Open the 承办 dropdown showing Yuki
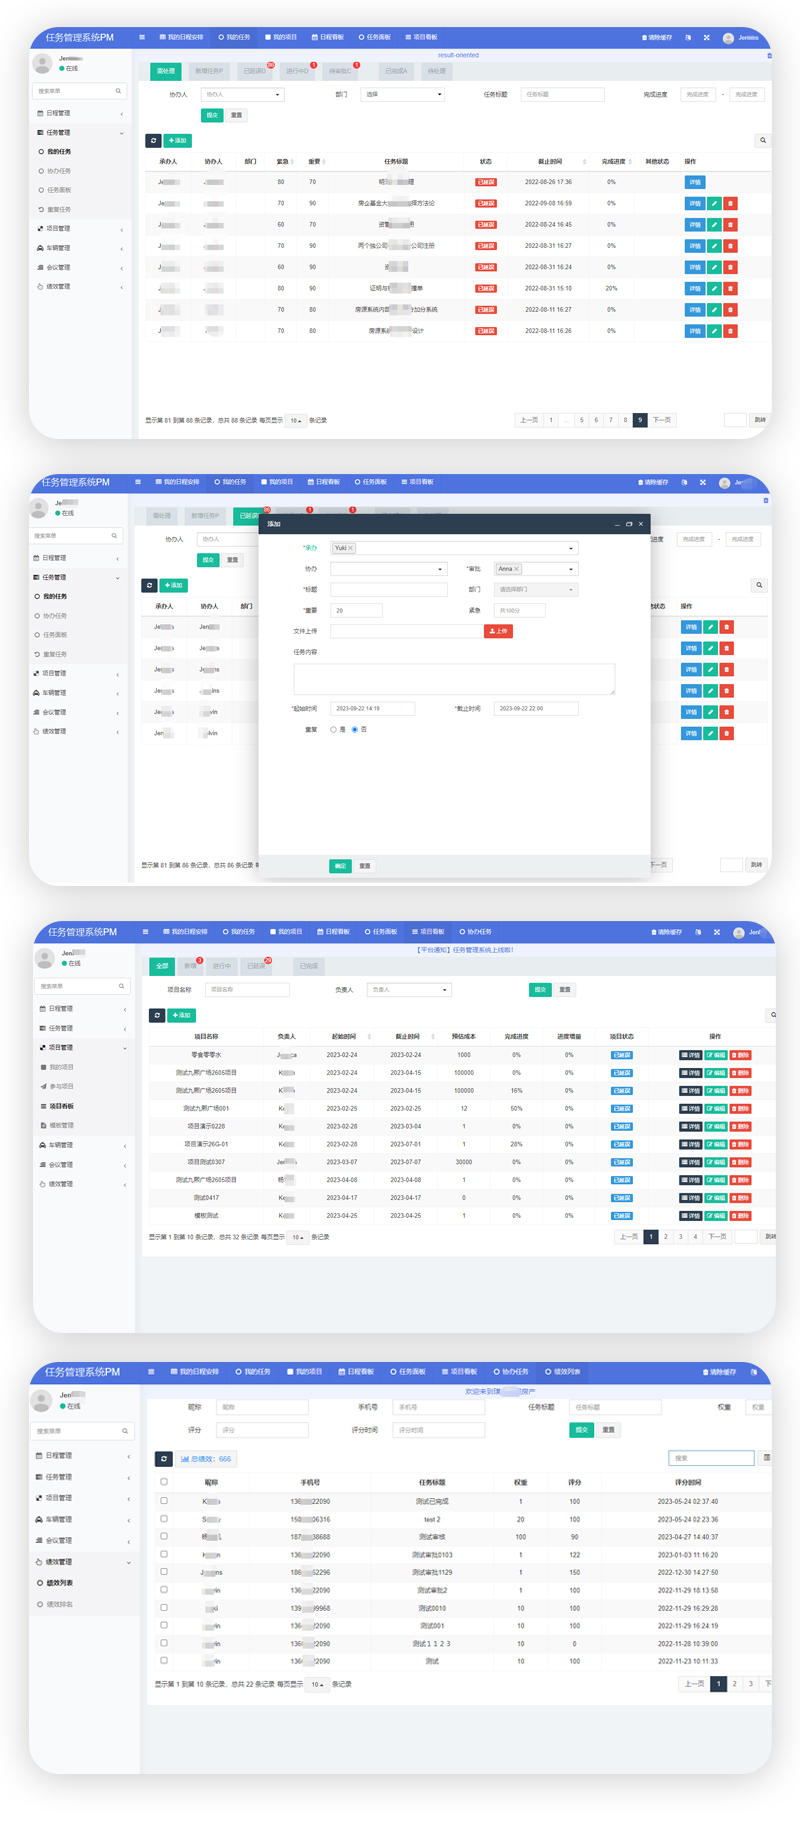The height and width of the screenshot is (1845, 800). coord(454,548)
